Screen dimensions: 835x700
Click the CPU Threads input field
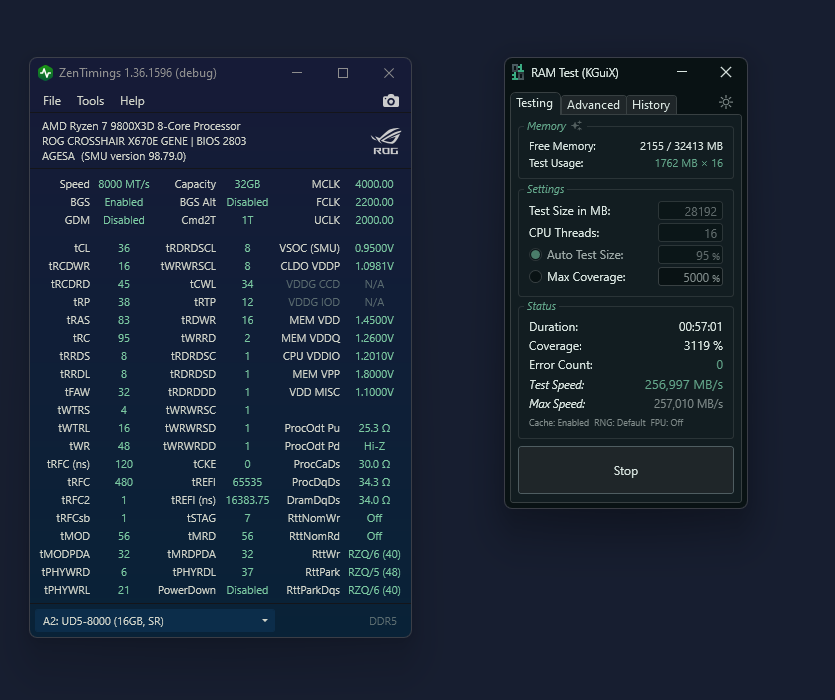click(x=690, y=233)
